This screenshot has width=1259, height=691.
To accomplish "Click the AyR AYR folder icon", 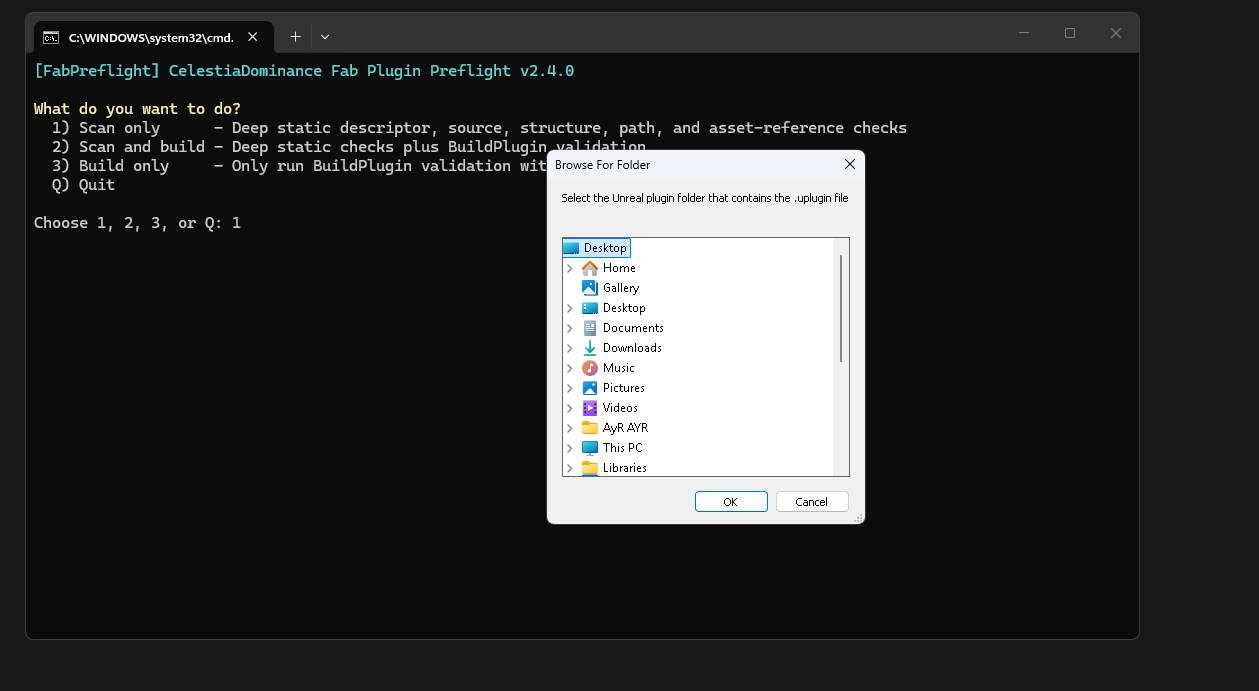I will click(590, 428).
